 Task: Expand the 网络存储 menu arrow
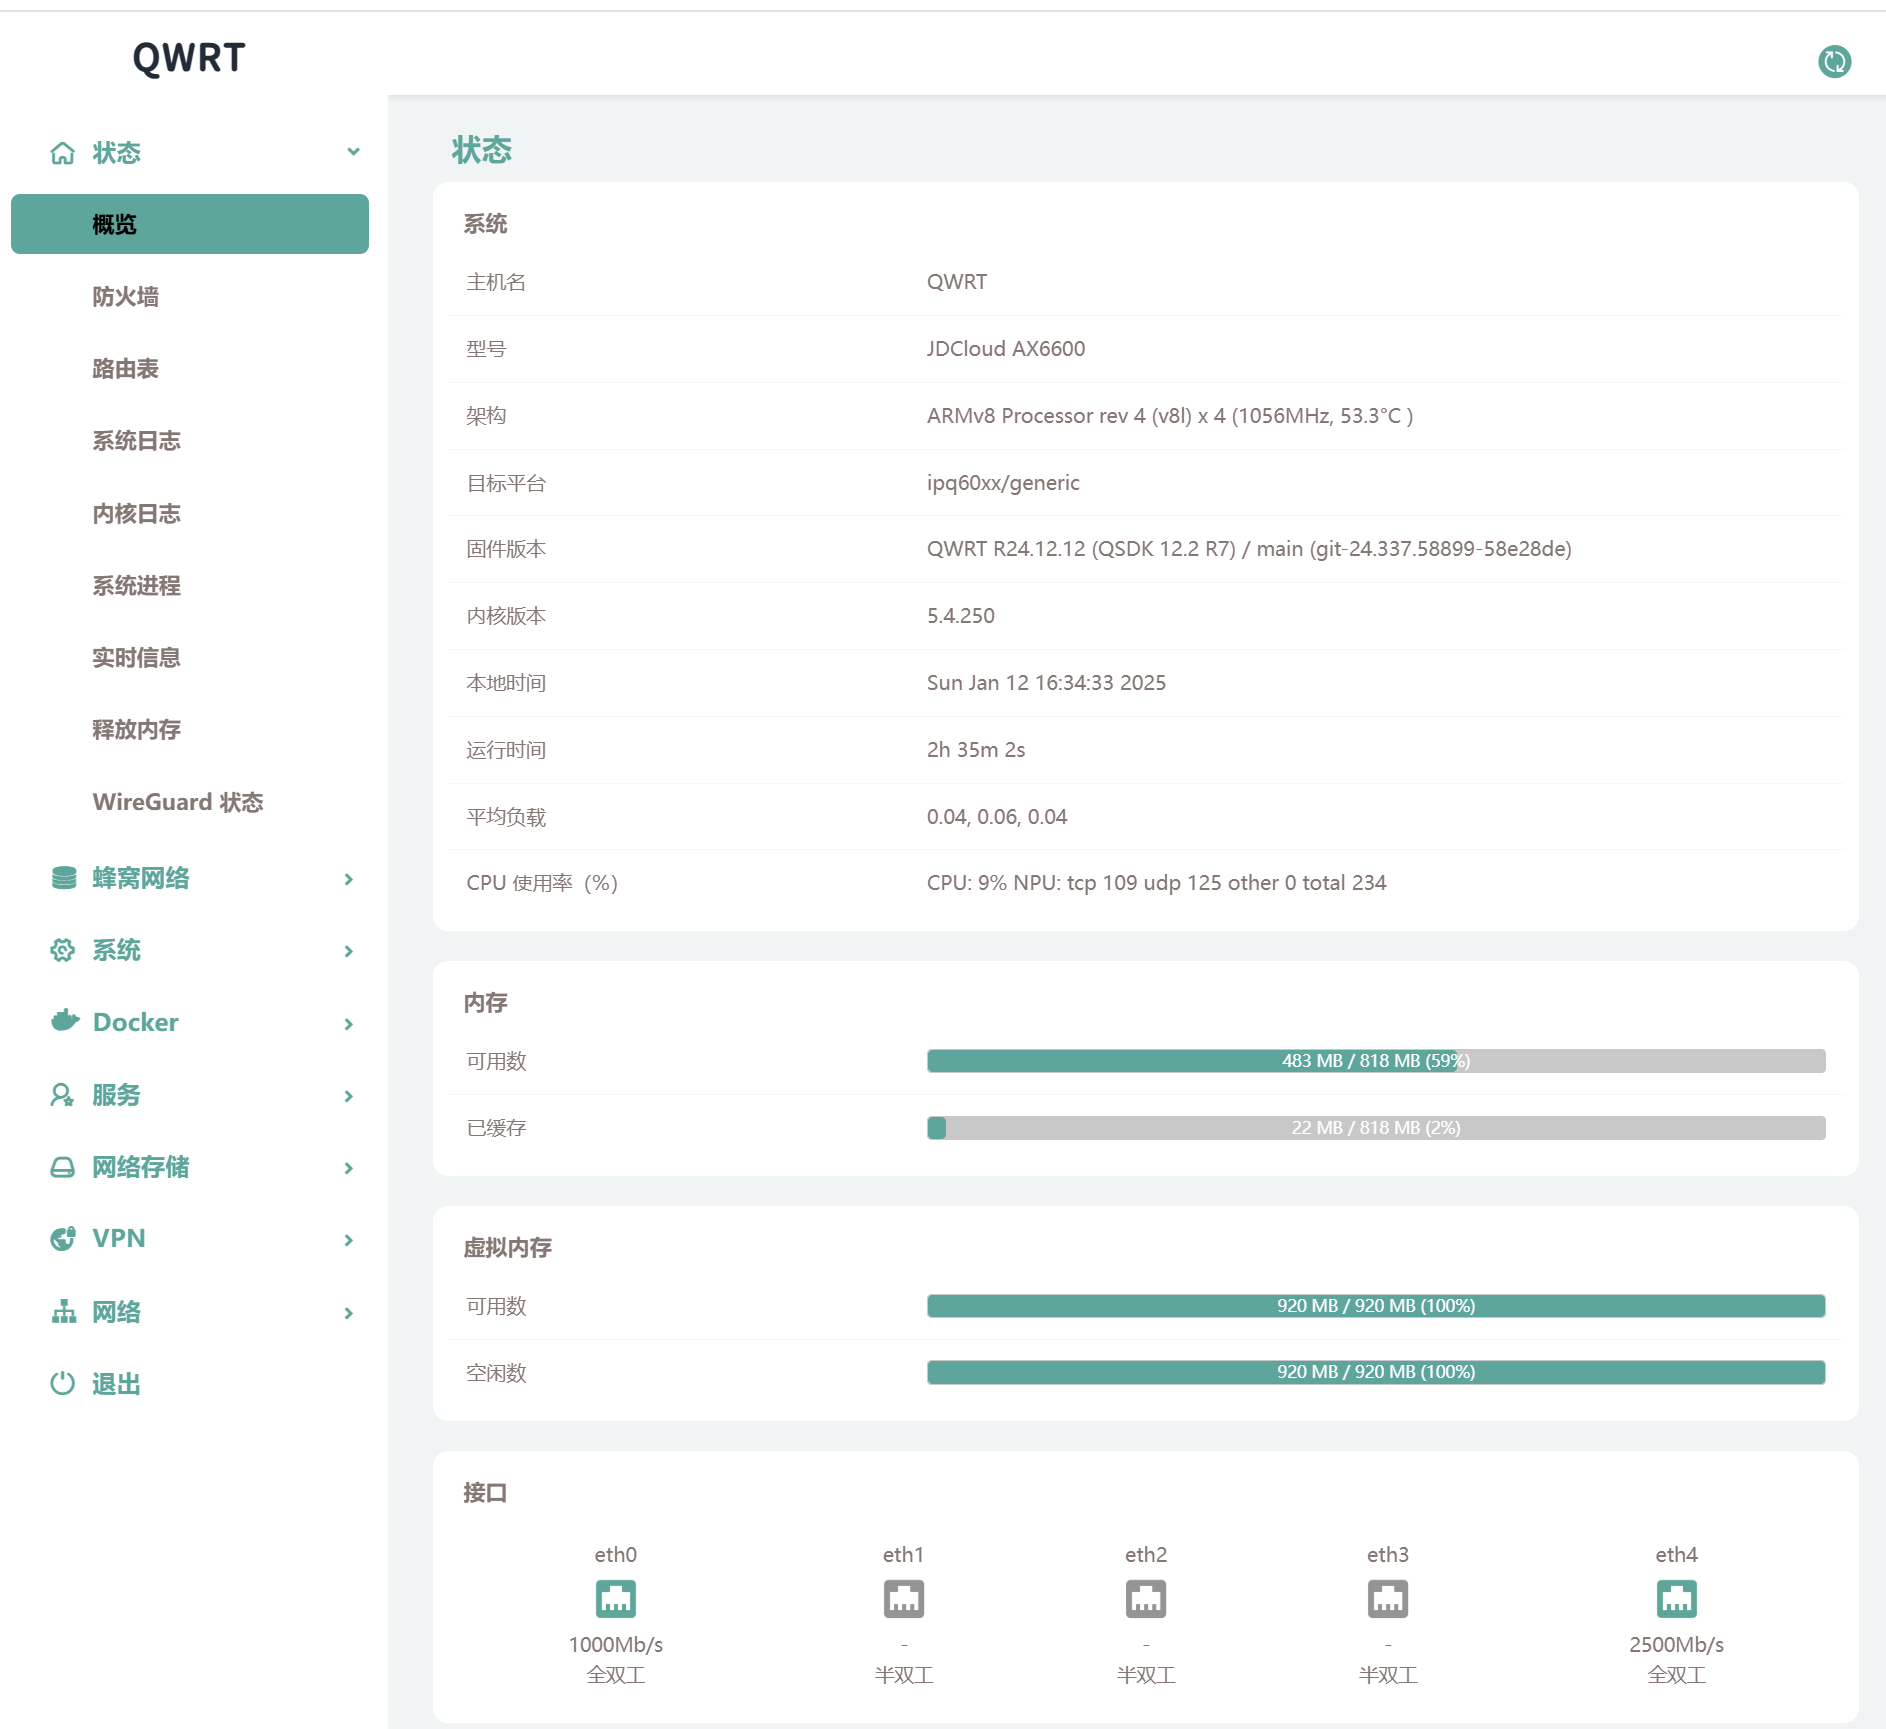click(348, 1168)
